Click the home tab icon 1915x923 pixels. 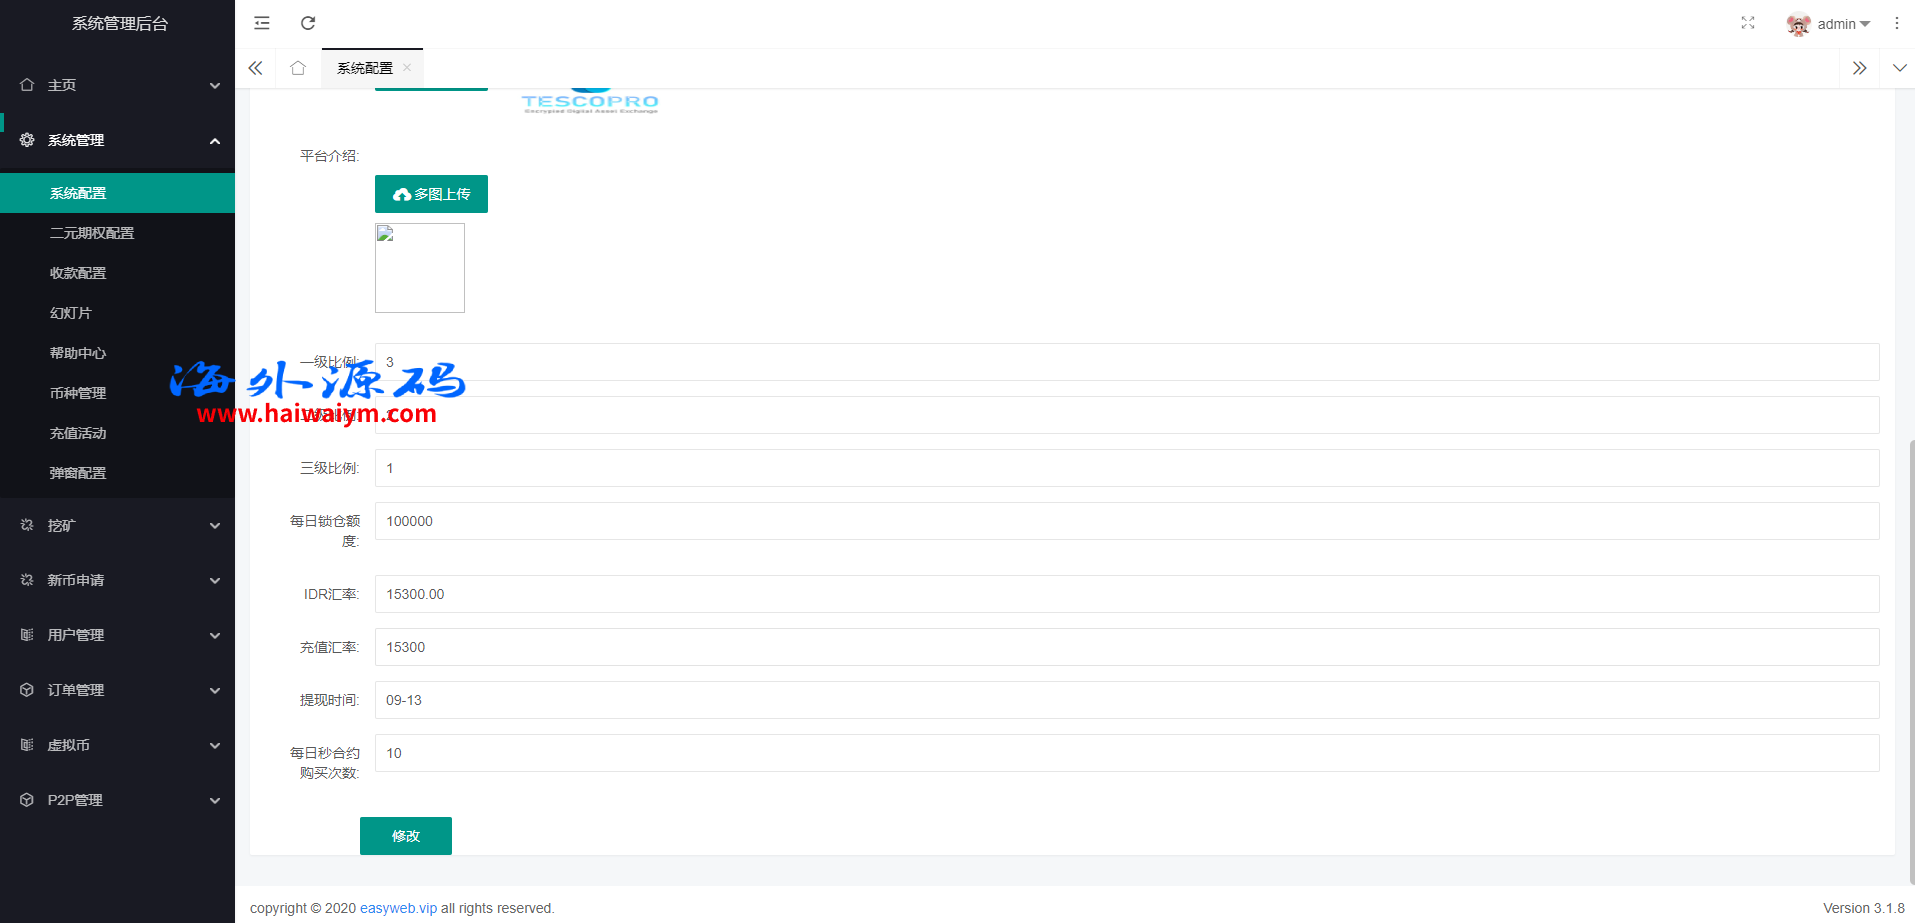coord(298,68)
